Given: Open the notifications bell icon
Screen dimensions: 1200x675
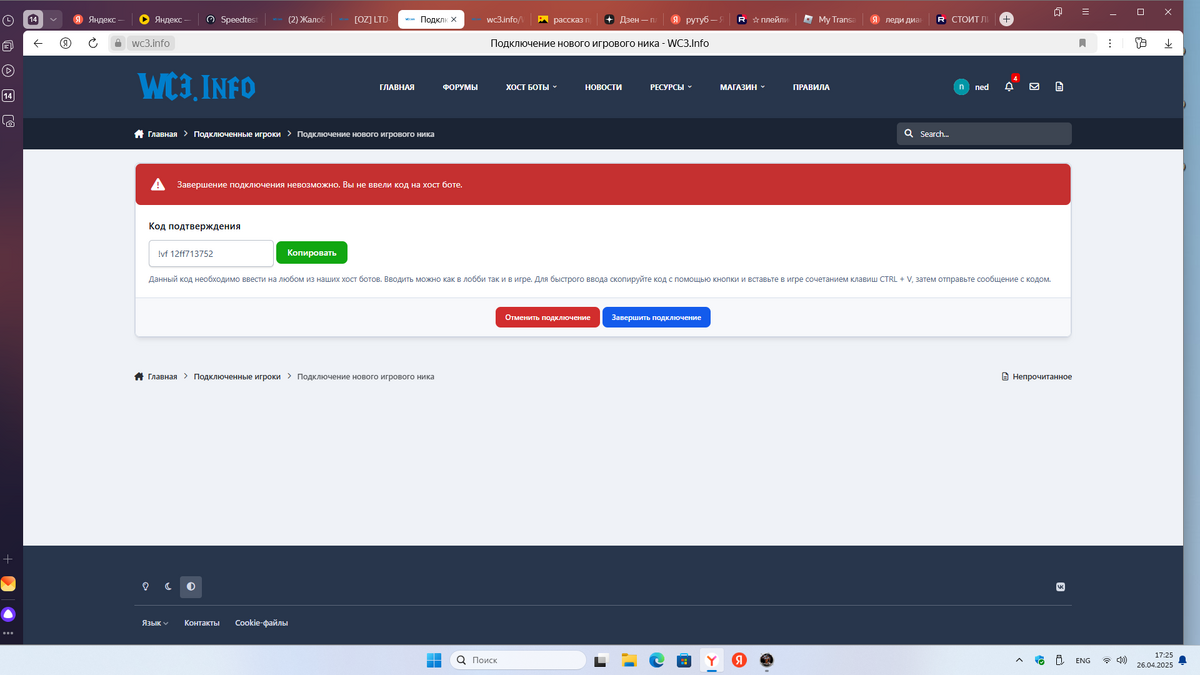Looking at the screenshot, I should 1009,87.
